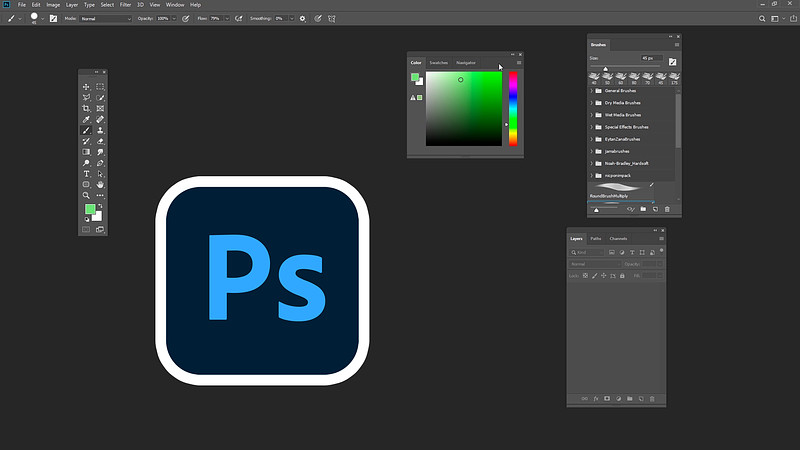Viewport: 800px width, 450px height.
Task: Switch to the Swatches tab
Action: (438, 63)
